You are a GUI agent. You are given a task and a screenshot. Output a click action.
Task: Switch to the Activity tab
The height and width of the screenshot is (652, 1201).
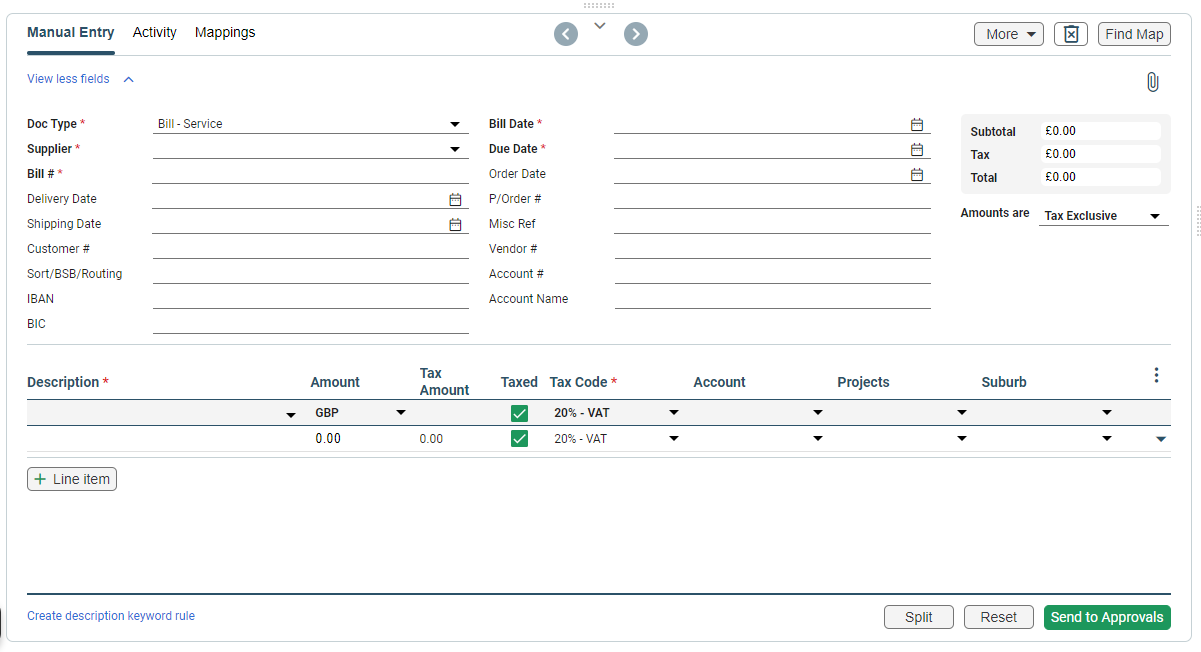pos(154,33)
